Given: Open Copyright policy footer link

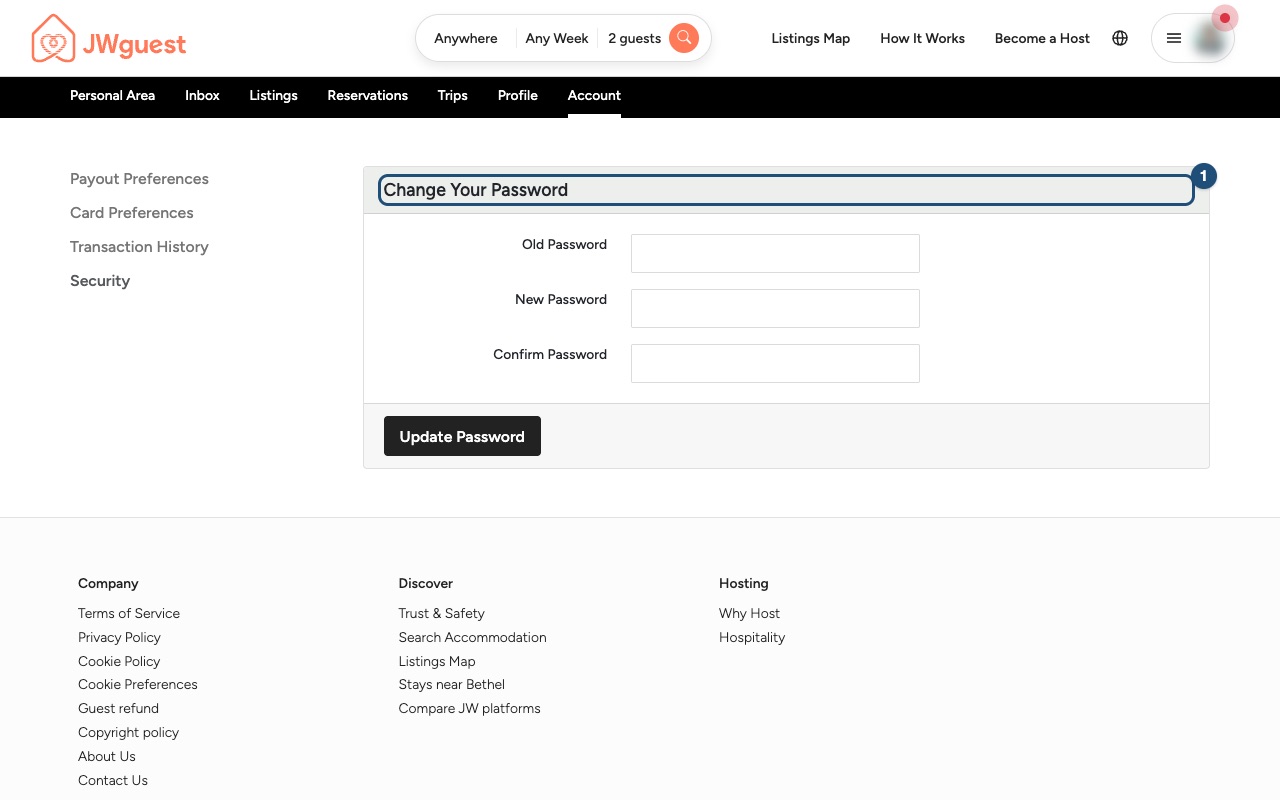Looking at the screenshot, I should click(128, 732).
